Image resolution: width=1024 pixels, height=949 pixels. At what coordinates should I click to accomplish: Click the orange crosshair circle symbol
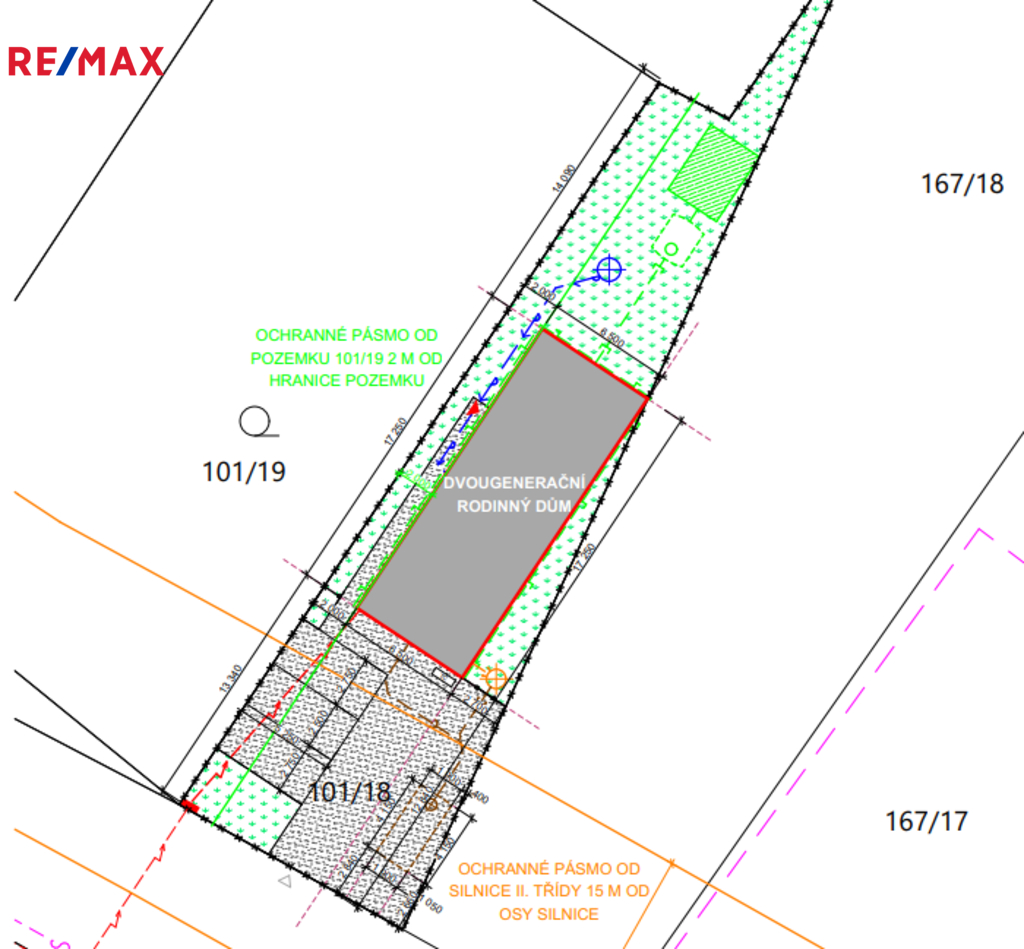pyautogui.click(x=494, y=679)
